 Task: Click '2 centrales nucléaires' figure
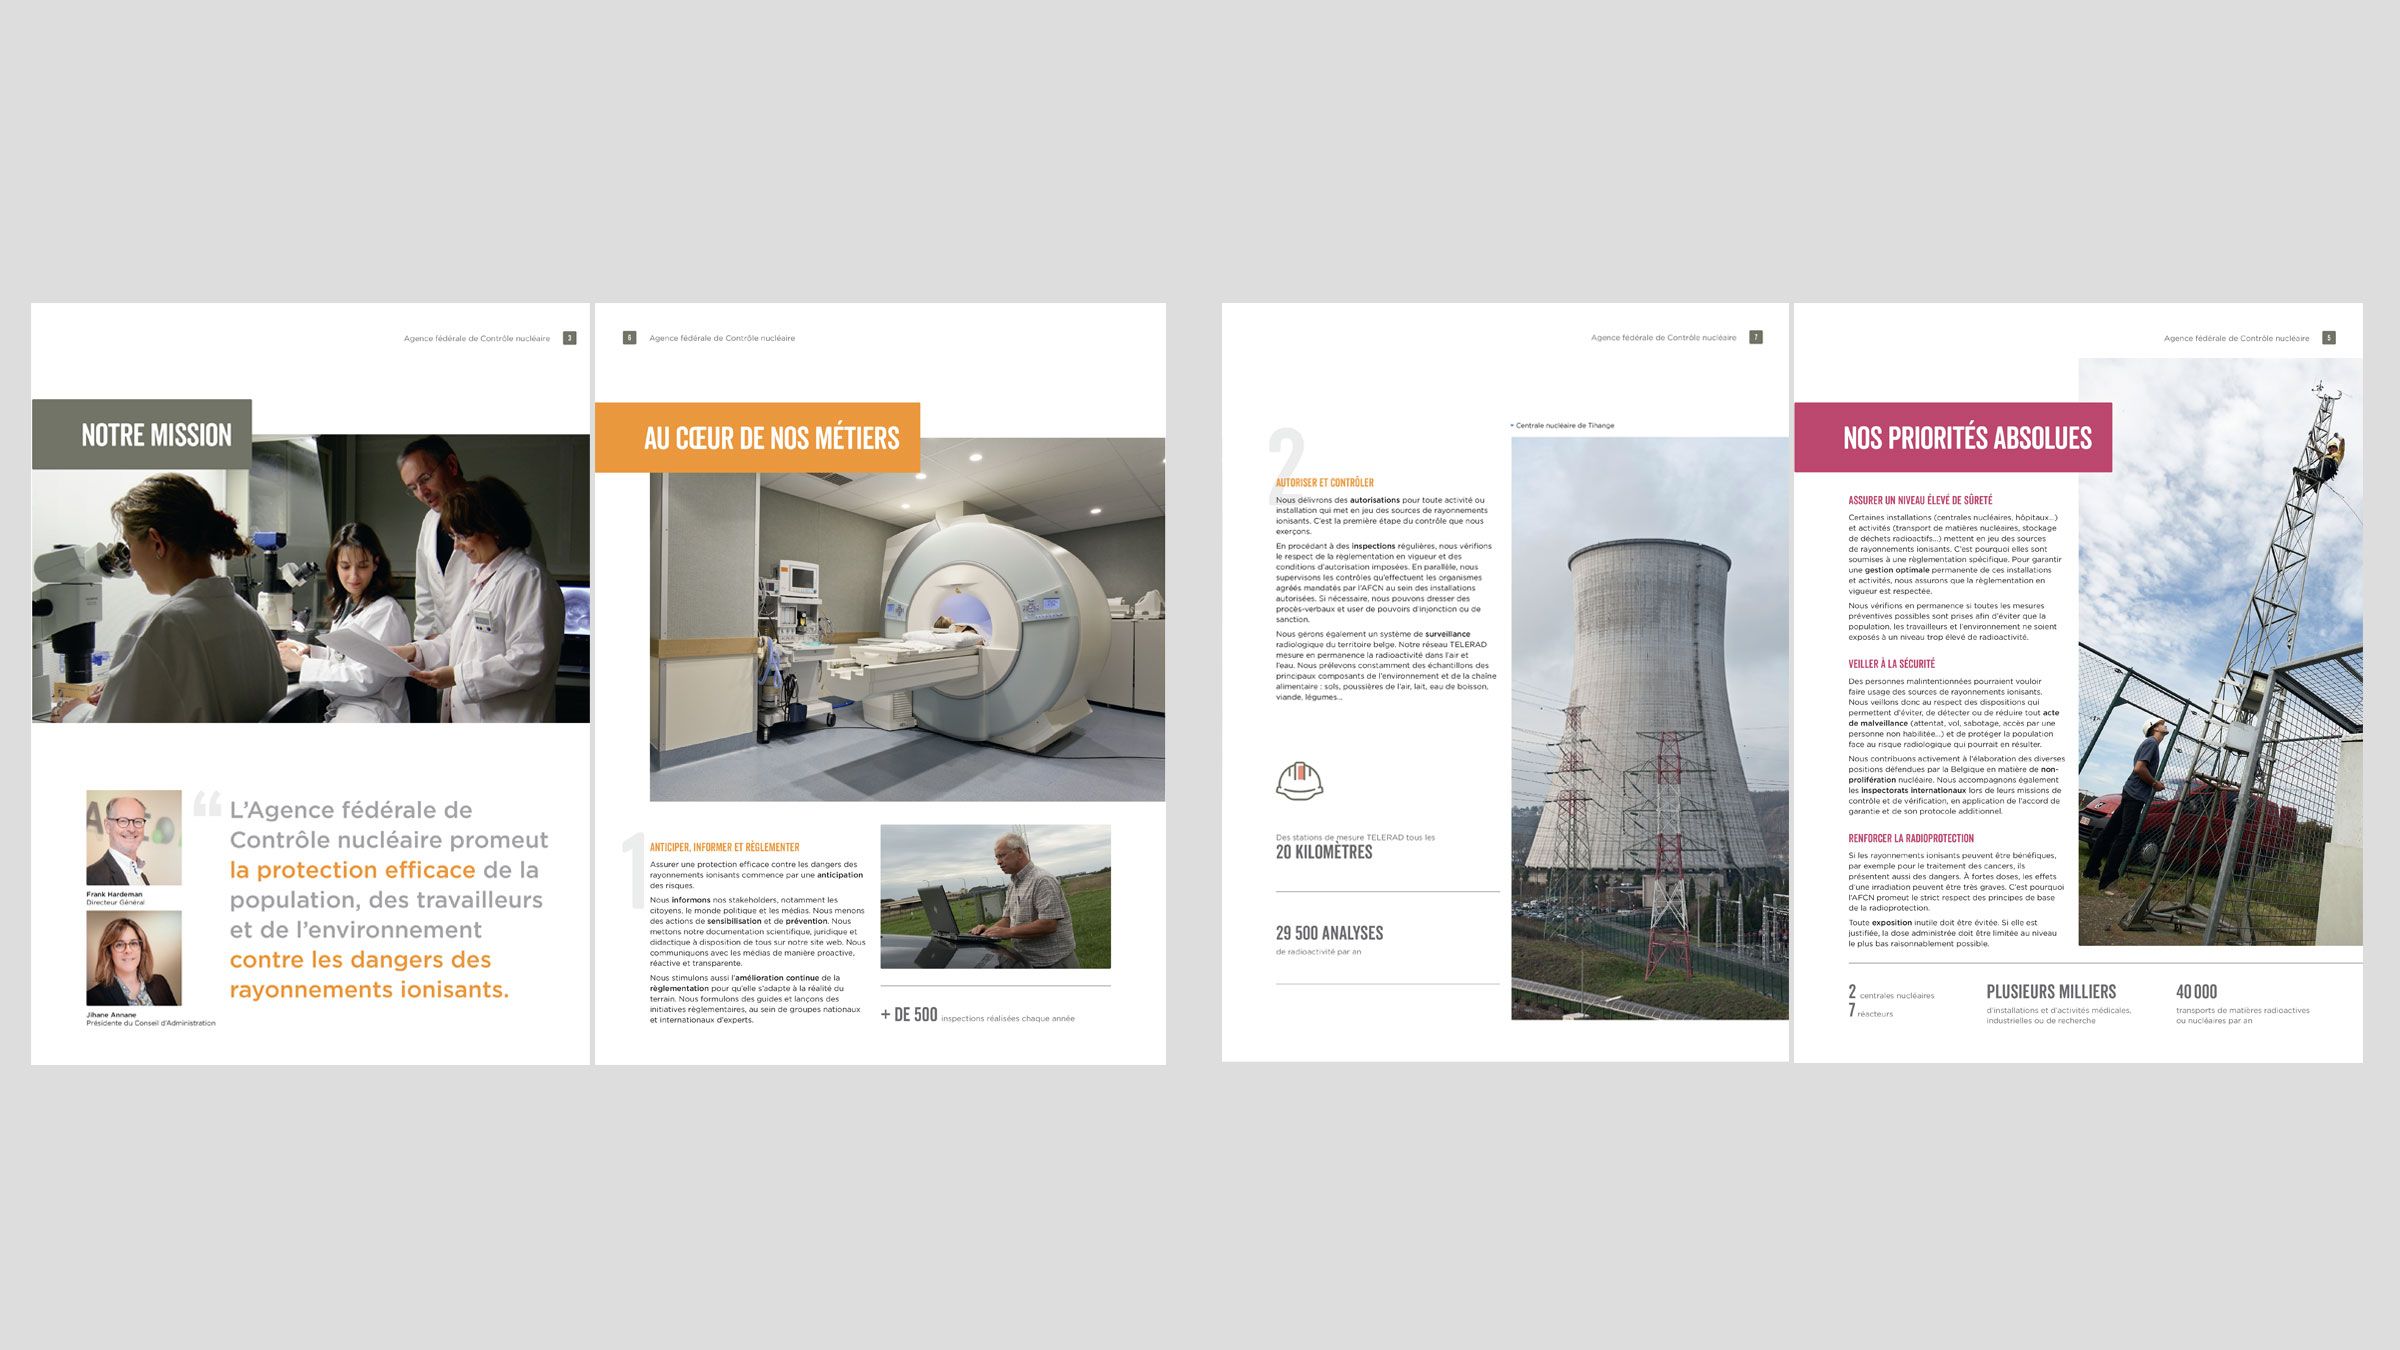pyautogui.click(x=1891, y=992)
